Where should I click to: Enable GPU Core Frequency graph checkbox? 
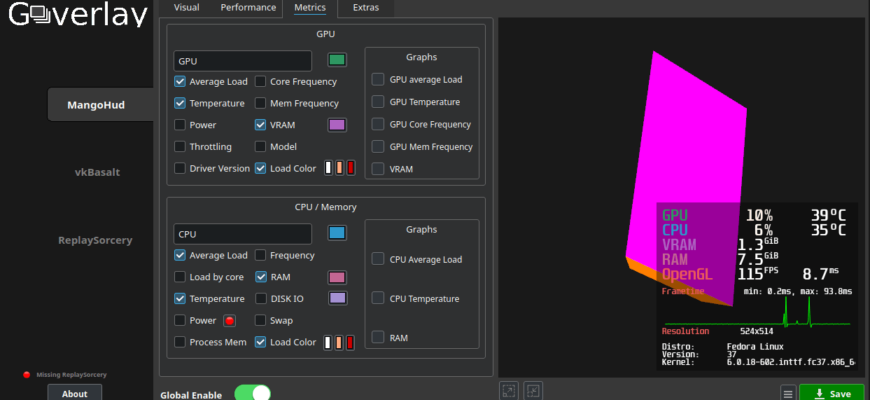[378, 124]
